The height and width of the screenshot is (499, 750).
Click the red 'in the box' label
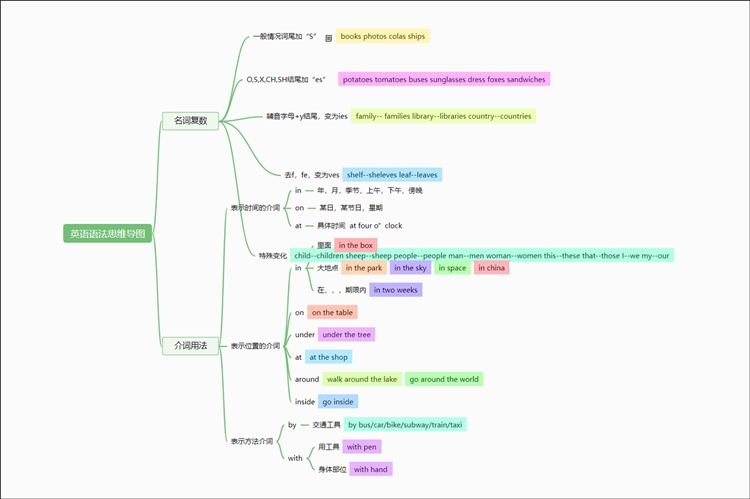tap(355, 245)
